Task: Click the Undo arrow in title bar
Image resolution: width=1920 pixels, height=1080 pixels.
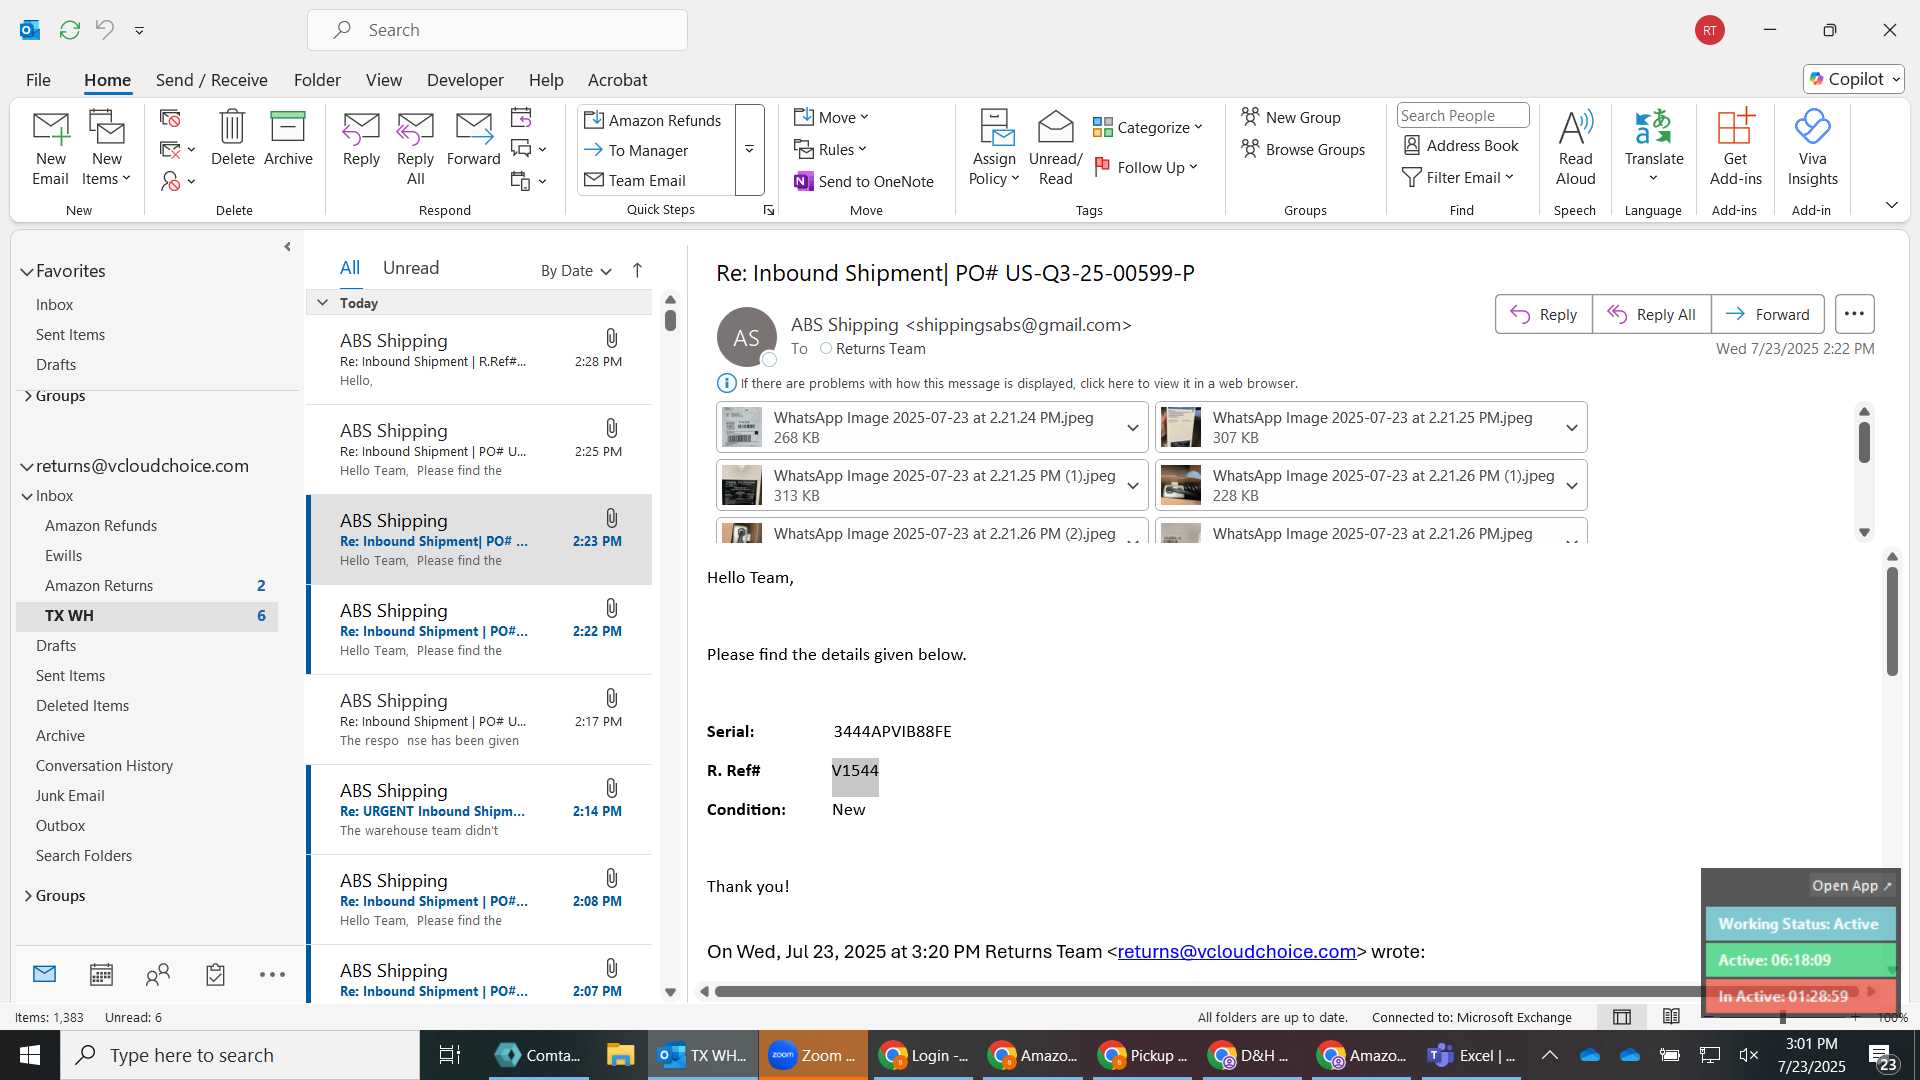Action: (x=105, y=30)
